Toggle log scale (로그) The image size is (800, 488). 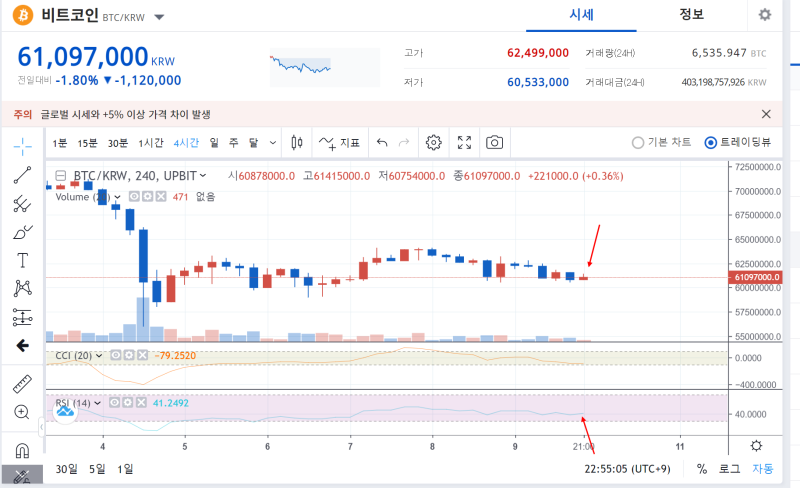[729, 469]
